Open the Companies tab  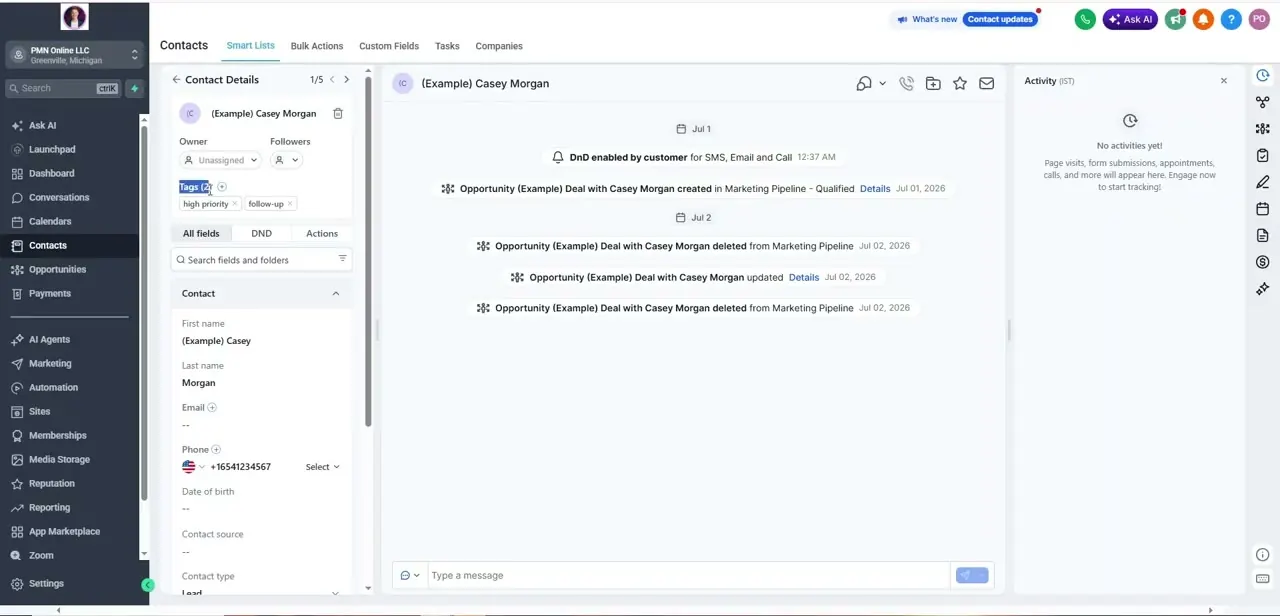point(499,46)
